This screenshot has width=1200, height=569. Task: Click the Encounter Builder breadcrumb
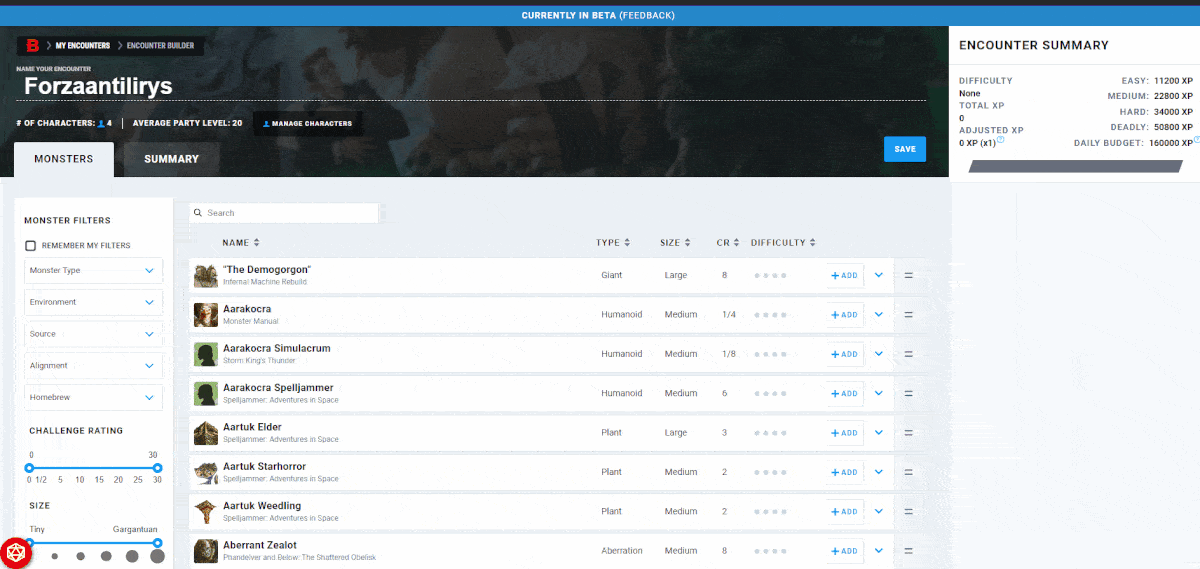tap(160, 45)
